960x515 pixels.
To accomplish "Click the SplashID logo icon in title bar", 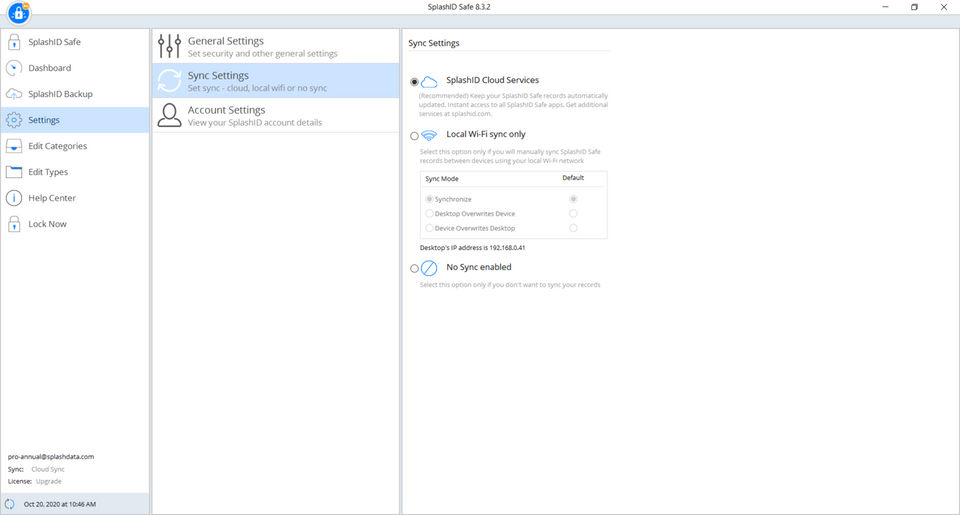I will pos(18,12).
